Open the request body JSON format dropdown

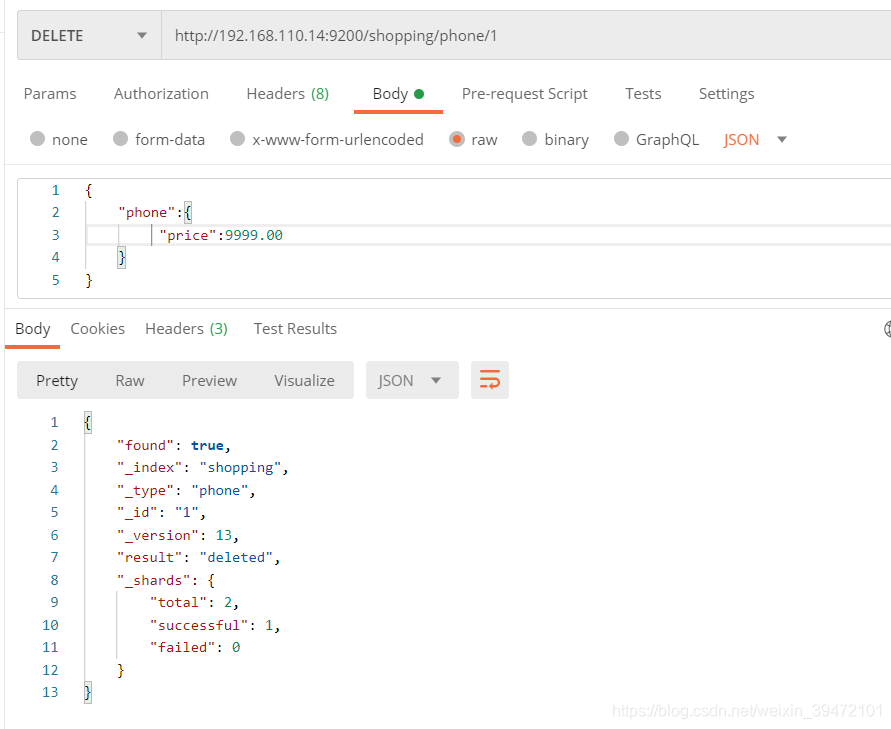pos(755,139)
